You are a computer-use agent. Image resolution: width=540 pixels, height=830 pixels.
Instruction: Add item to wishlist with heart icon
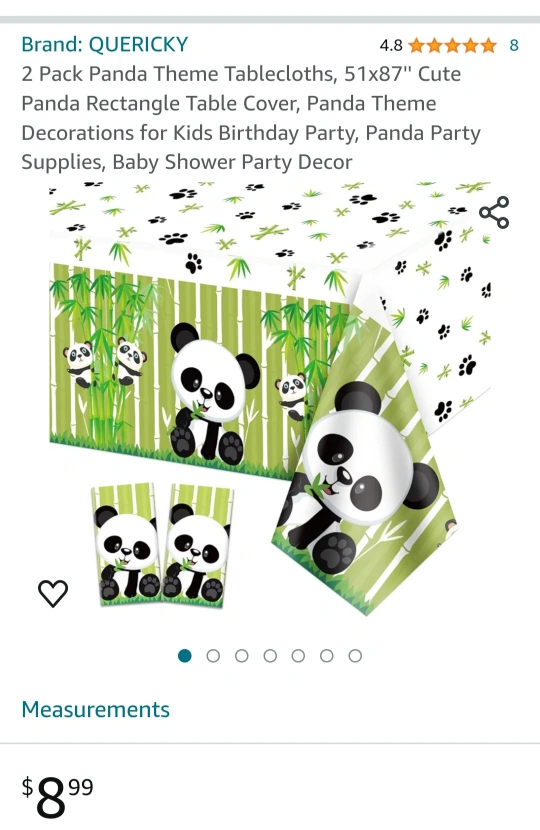53,593
